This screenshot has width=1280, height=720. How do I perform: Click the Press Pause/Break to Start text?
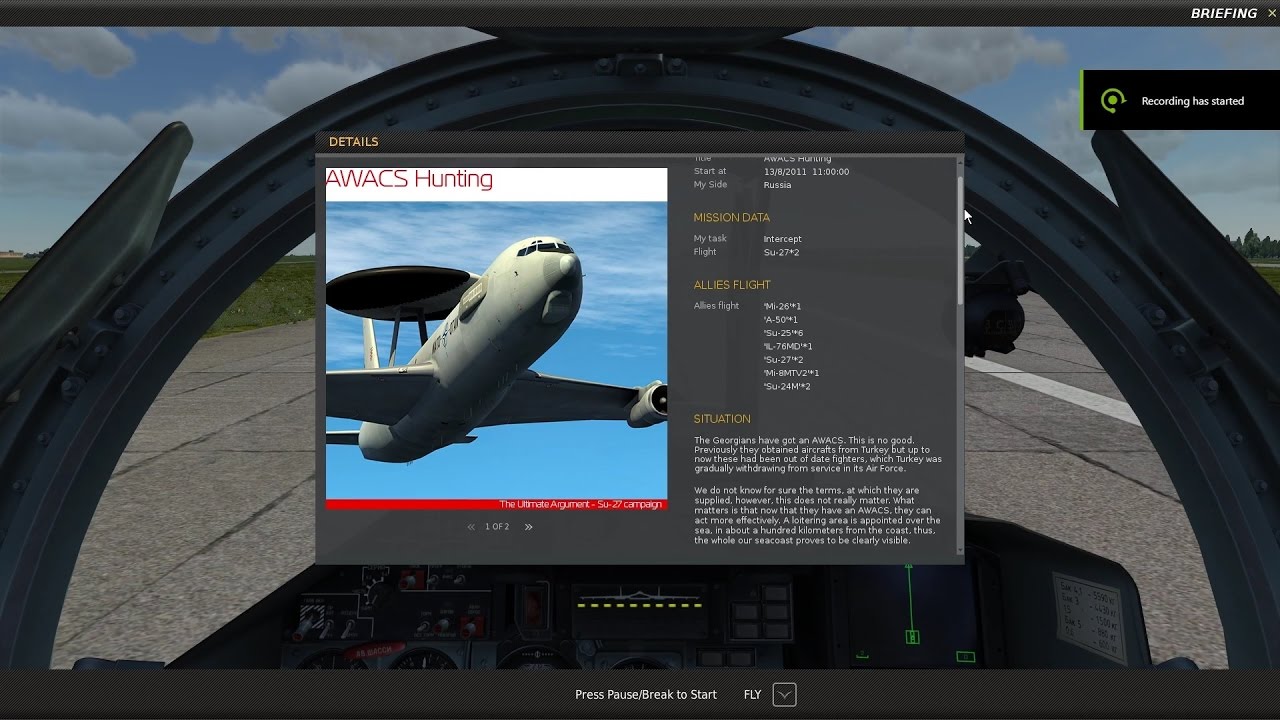coord(646,694)
